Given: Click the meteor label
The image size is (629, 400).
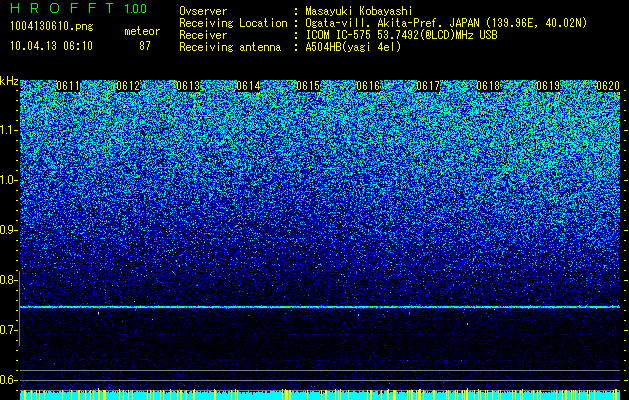Looking at the screenshot, I should point(142,31).
